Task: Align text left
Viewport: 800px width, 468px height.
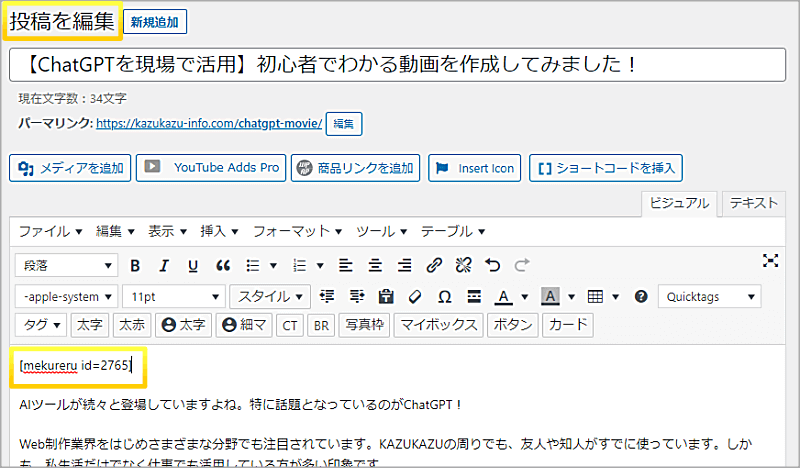Action: pos(346,265)
